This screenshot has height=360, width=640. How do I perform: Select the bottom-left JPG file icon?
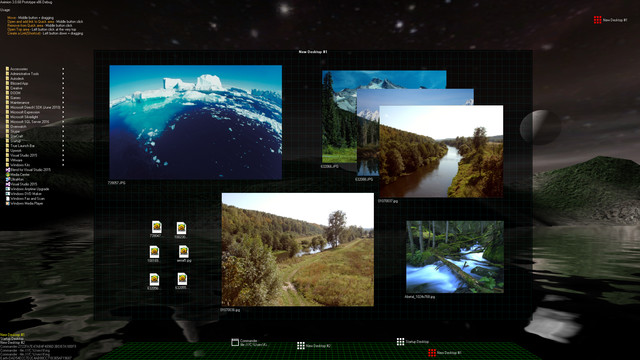(x=154, y=280)
